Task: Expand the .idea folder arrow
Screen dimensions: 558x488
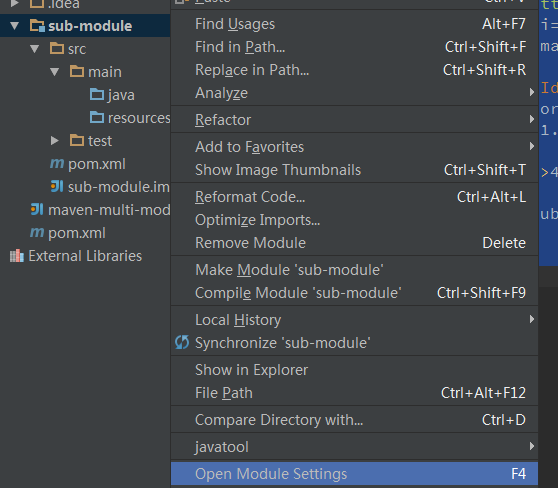Action: pyautogui.click(x=15, y=4)
